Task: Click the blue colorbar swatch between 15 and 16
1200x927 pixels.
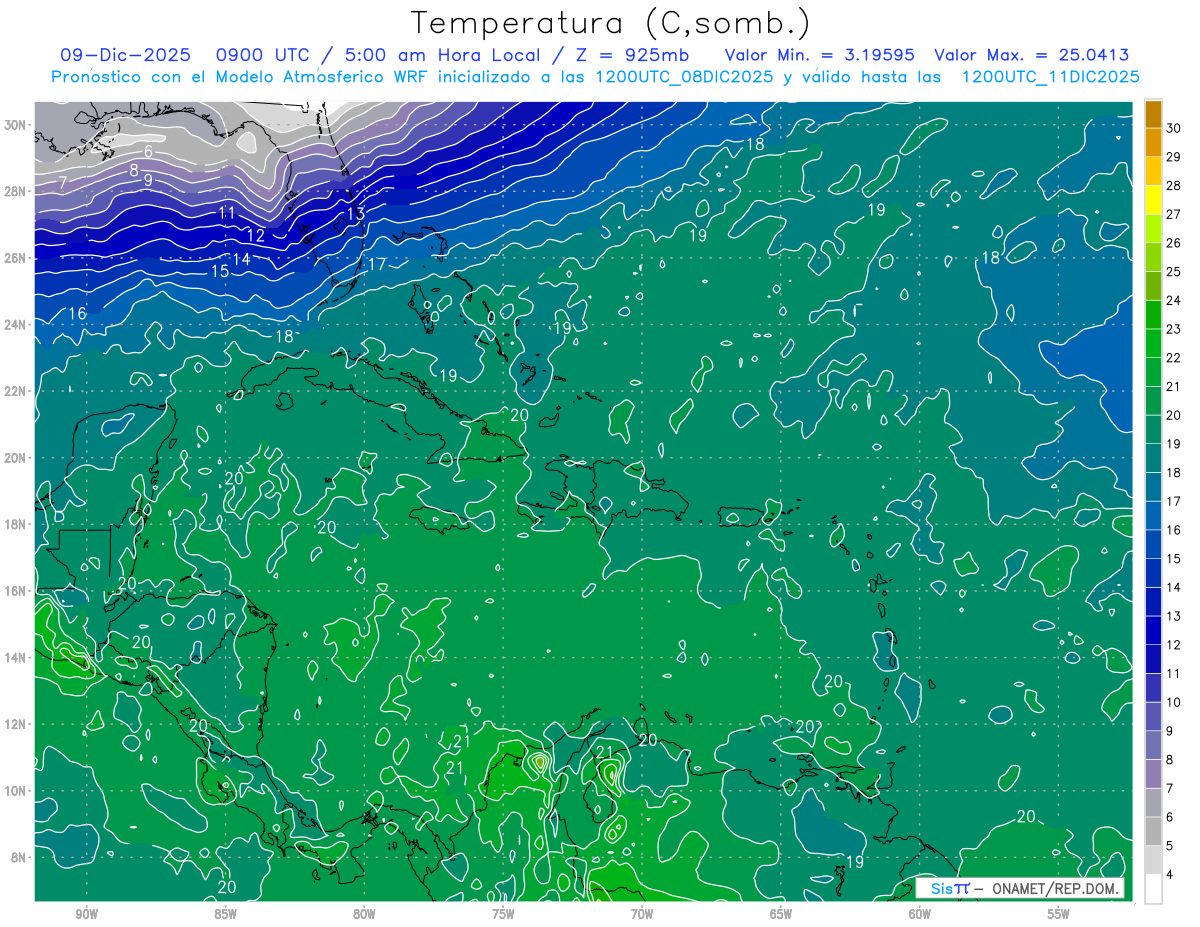Action: pos(1153,544)
